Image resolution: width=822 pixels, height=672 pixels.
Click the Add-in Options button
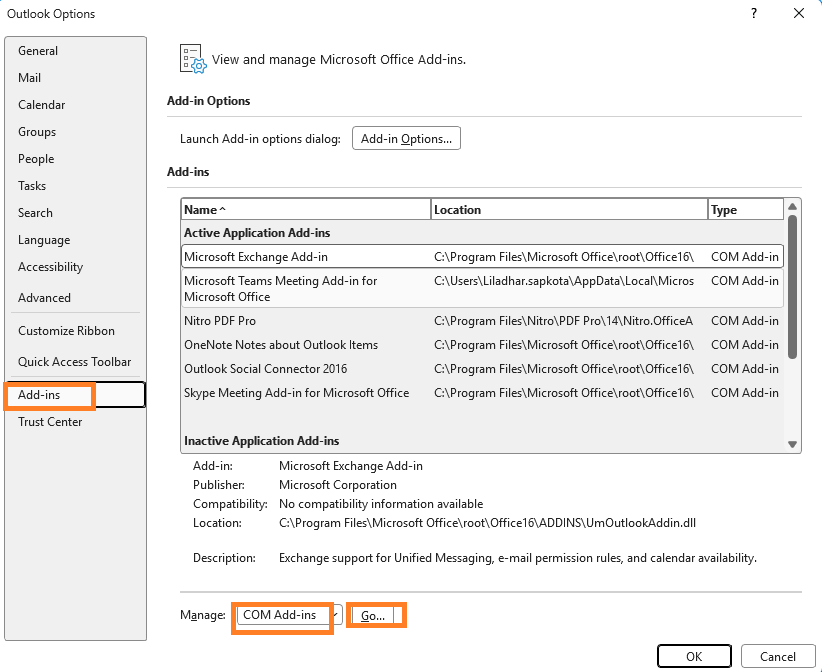tap(406, 138)
